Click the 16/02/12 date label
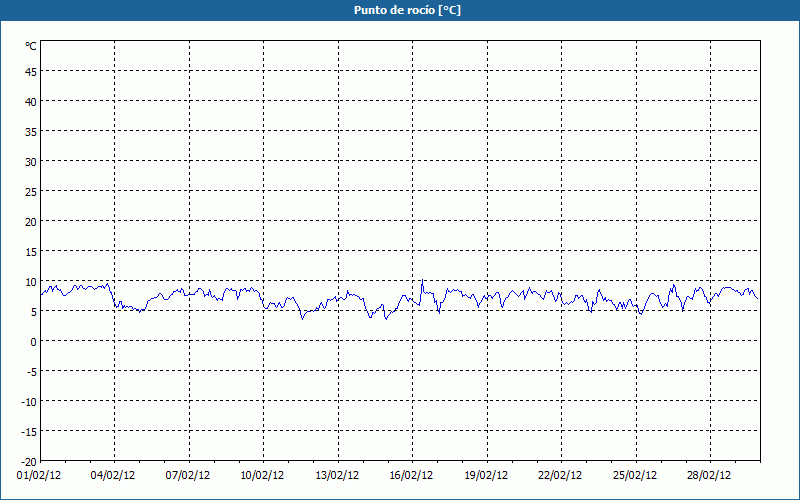This screenshot has height=500, width=800. [x=411, y=476]
